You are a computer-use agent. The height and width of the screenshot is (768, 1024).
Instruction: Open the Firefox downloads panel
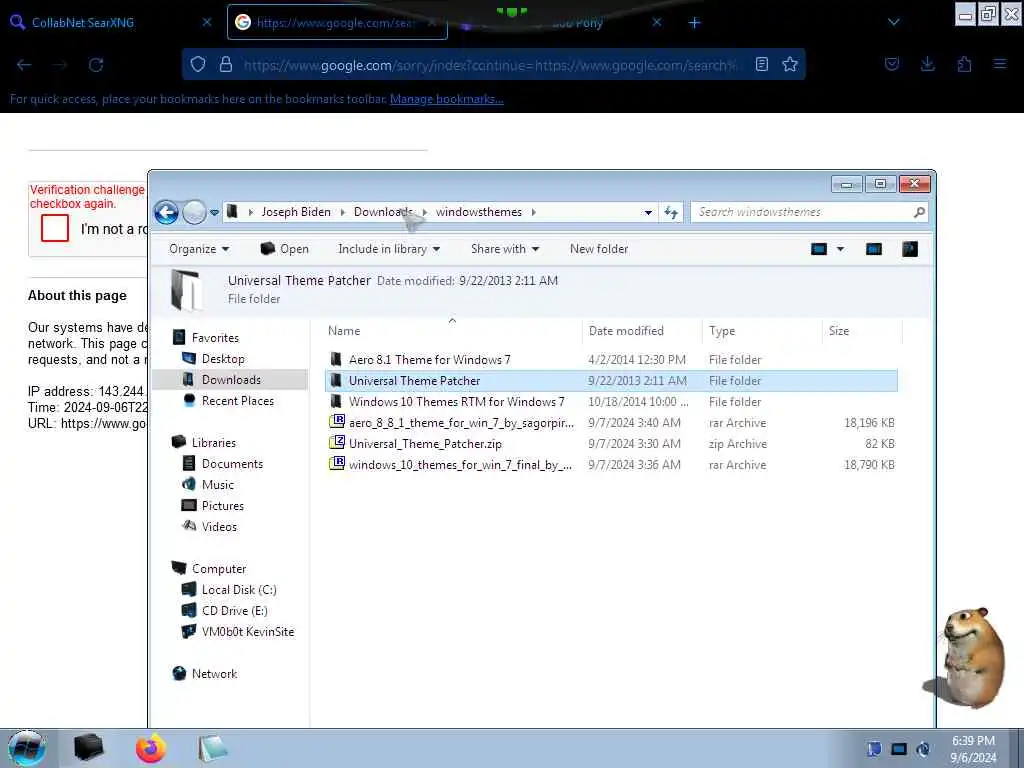tap(927, 64)
